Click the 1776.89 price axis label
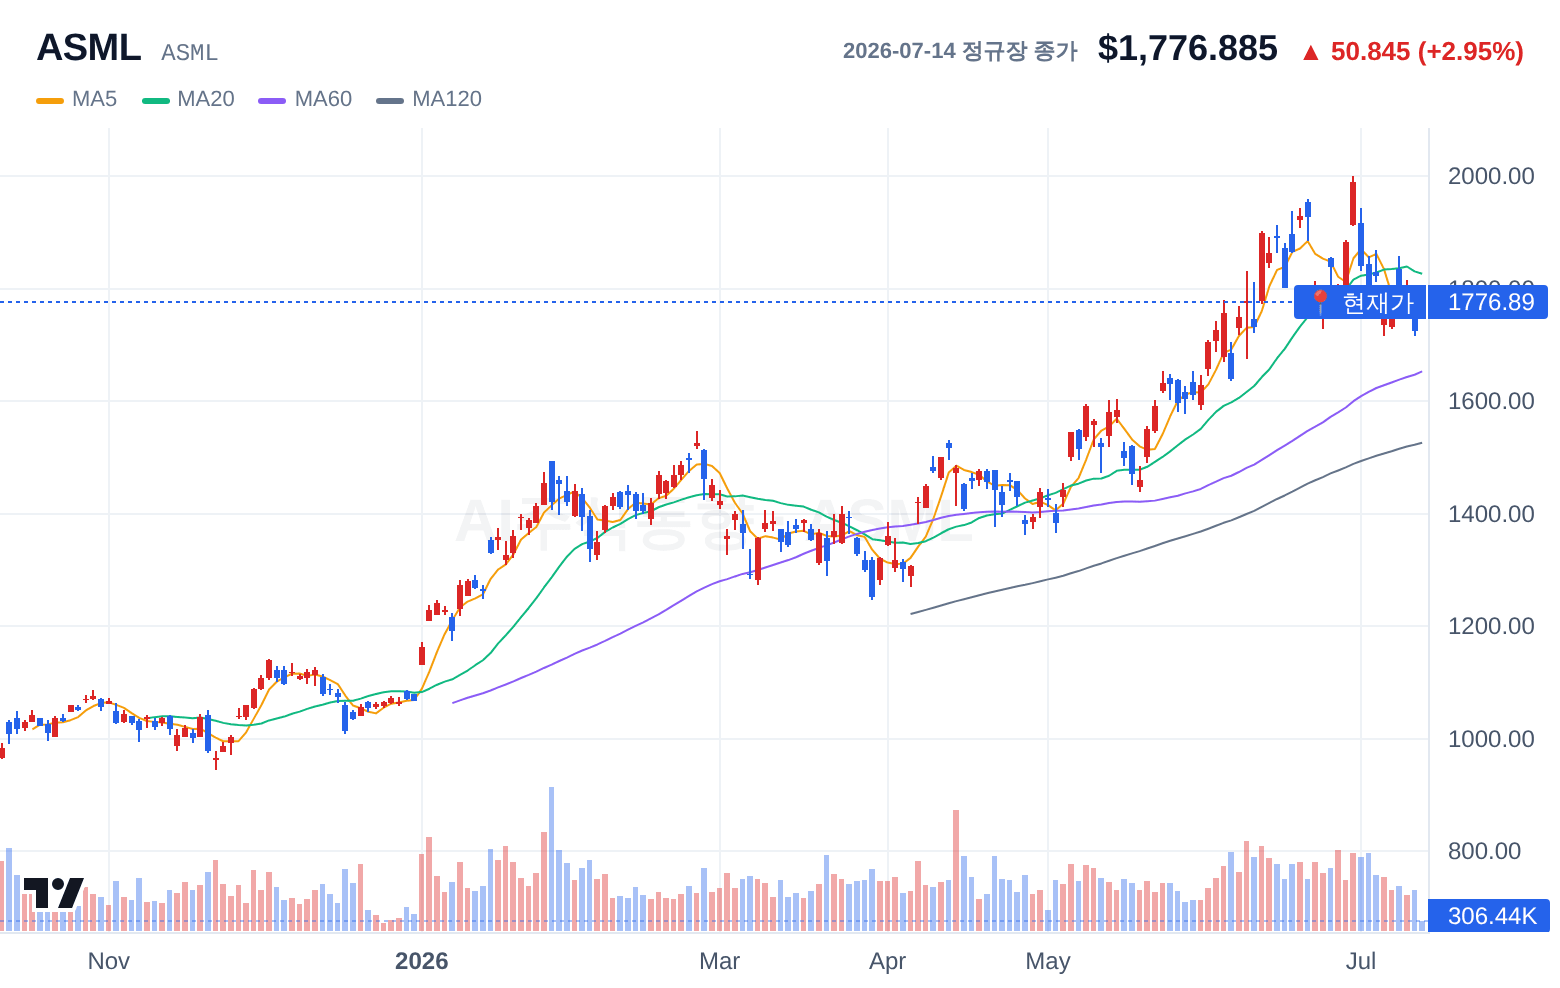 (1489, 302)
